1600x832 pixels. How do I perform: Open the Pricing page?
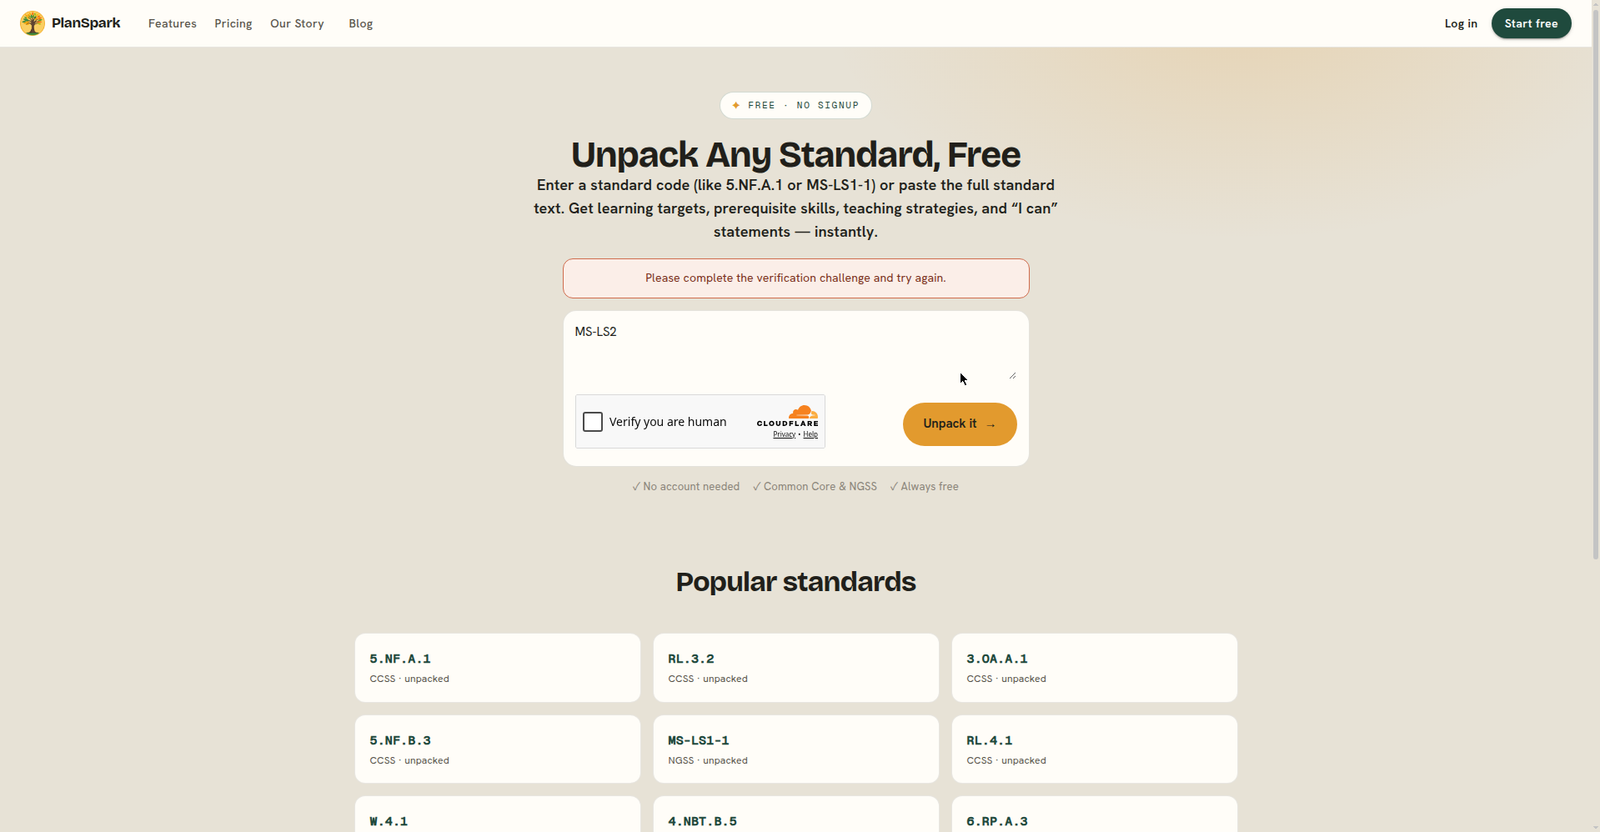click(x=233, y=23)
